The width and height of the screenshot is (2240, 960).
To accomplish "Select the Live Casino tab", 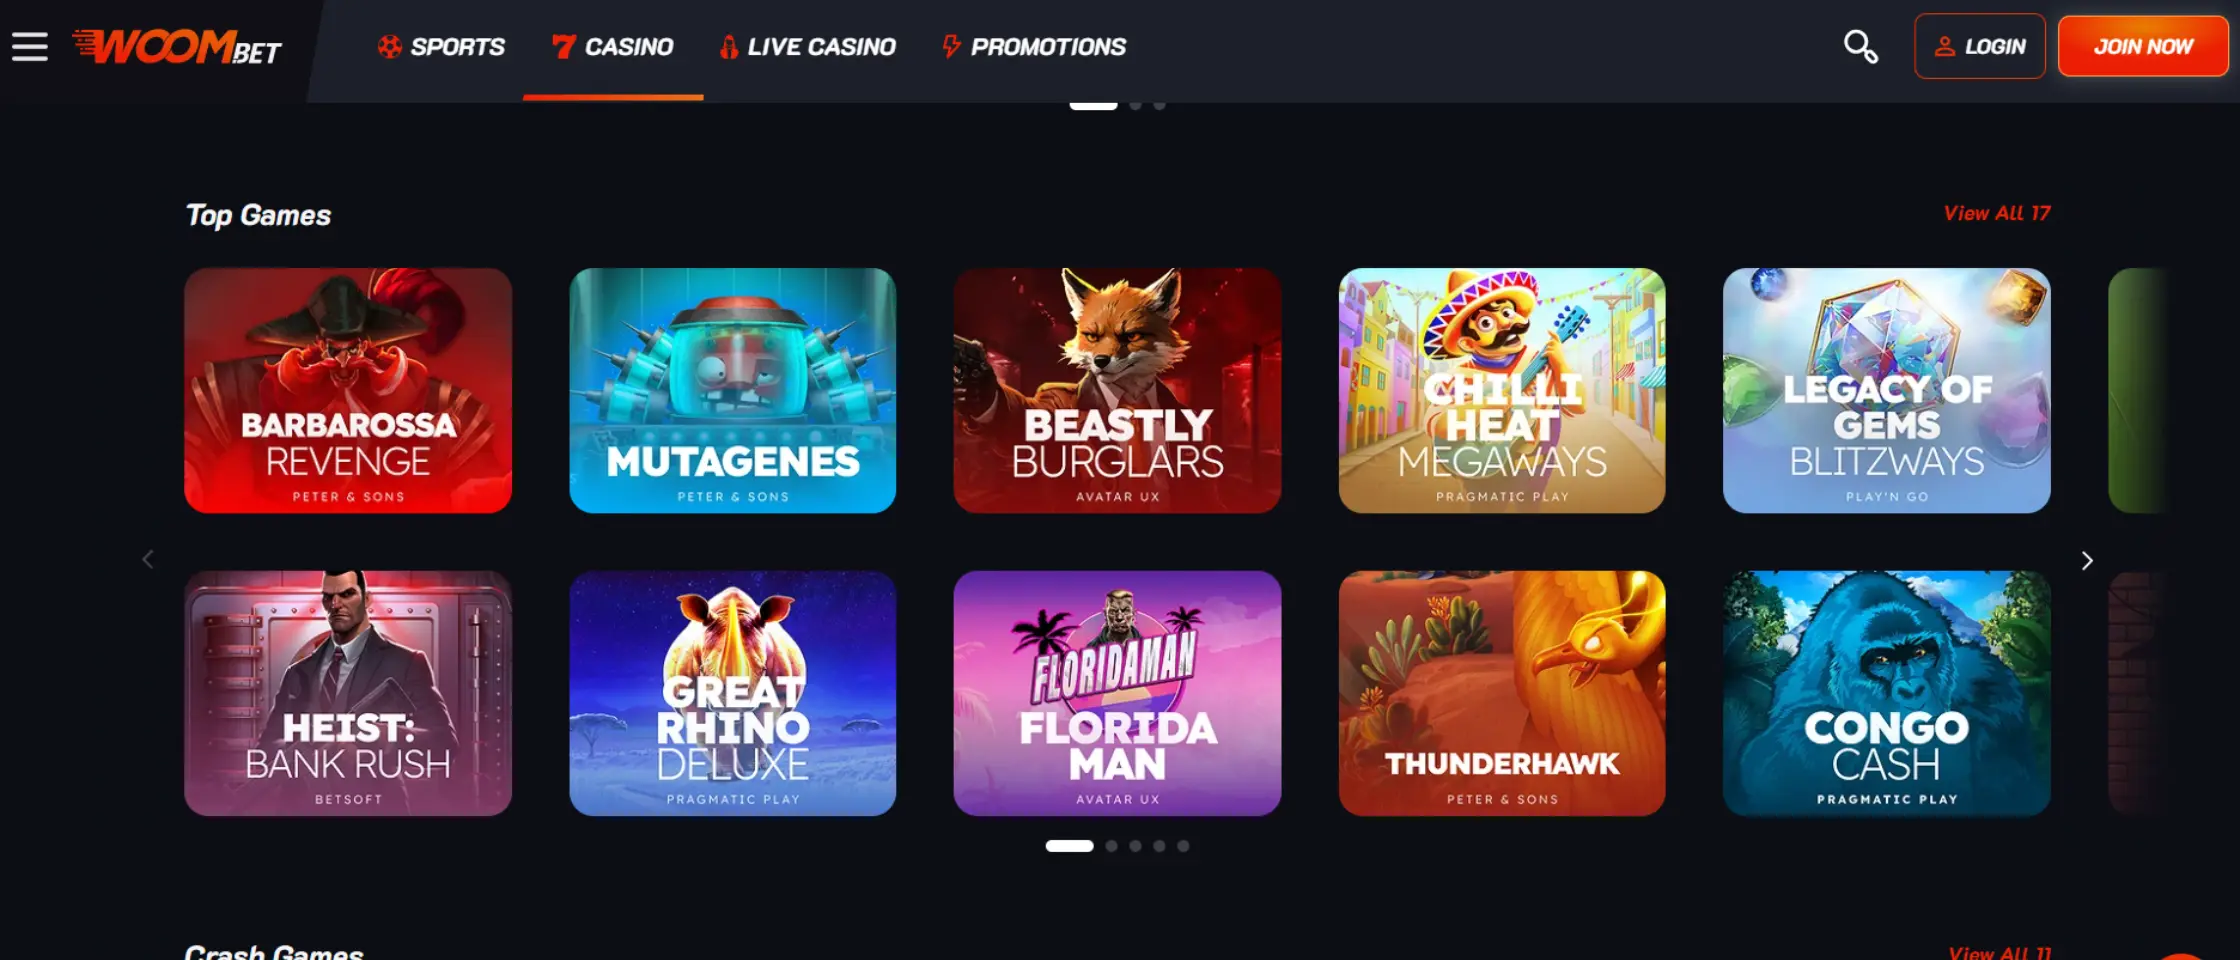I will click(808, 47).
